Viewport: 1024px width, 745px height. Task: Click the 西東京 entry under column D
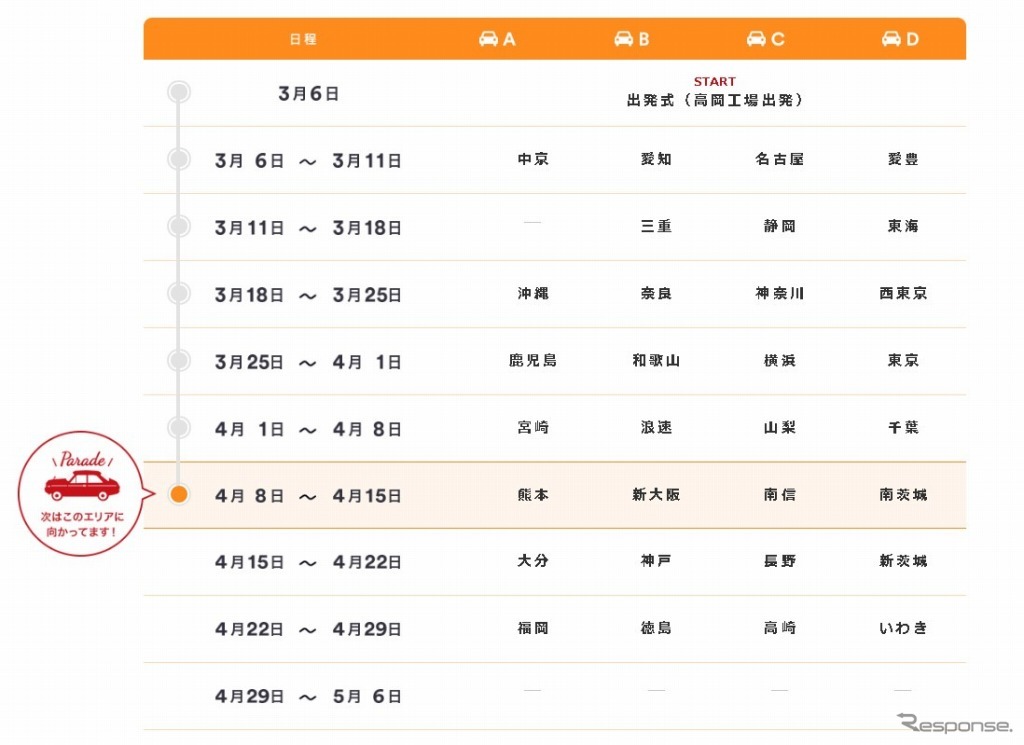point(903,294)
